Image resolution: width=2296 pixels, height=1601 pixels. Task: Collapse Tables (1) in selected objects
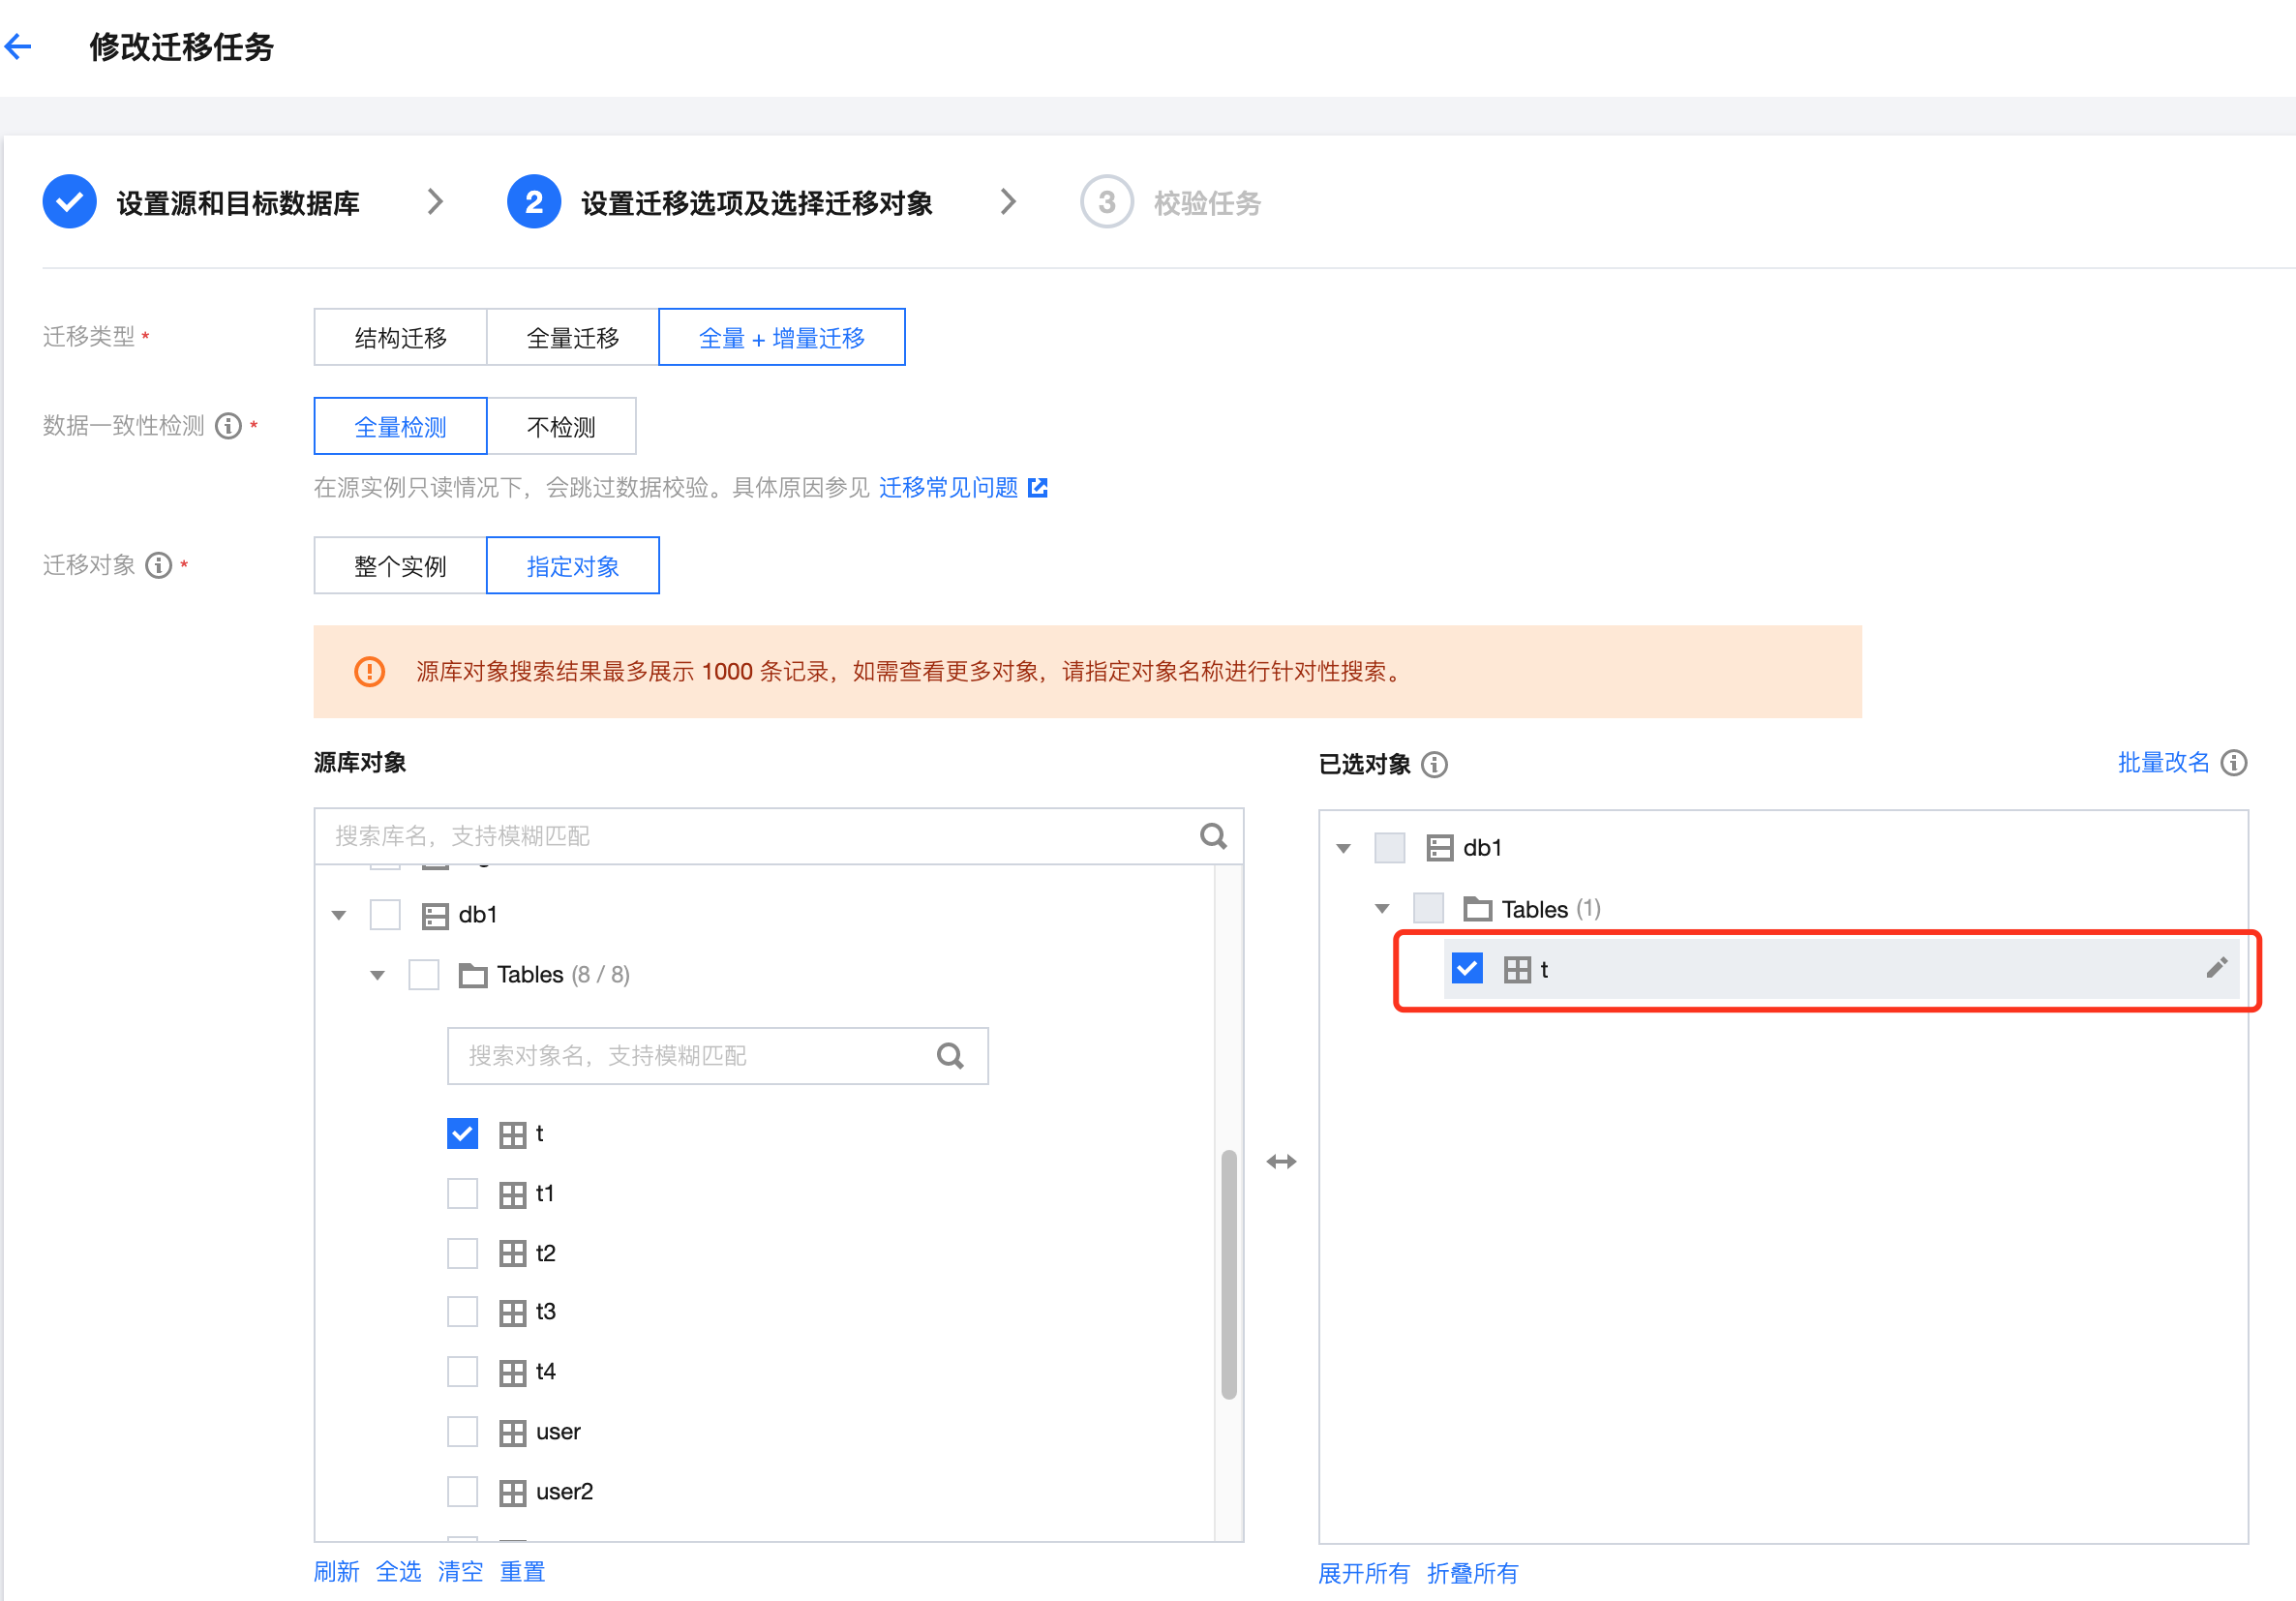(1382, 908)
